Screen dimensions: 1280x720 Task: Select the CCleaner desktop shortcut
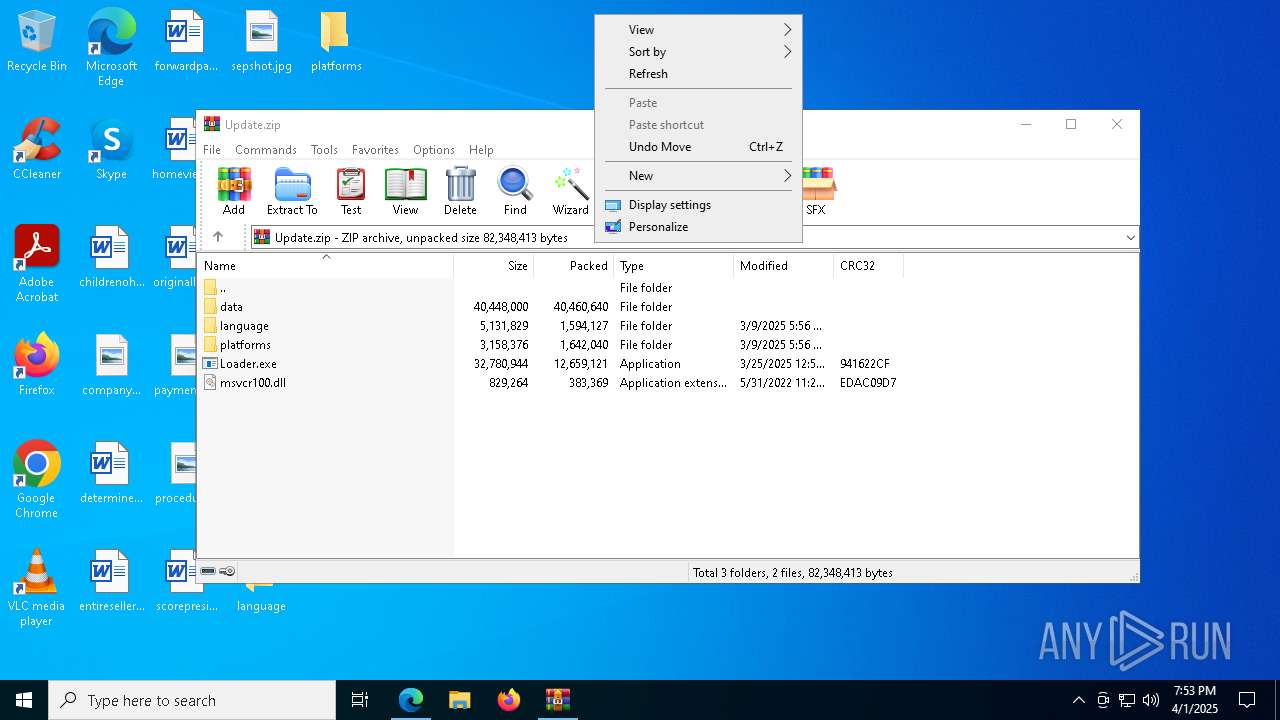(37, 149)
